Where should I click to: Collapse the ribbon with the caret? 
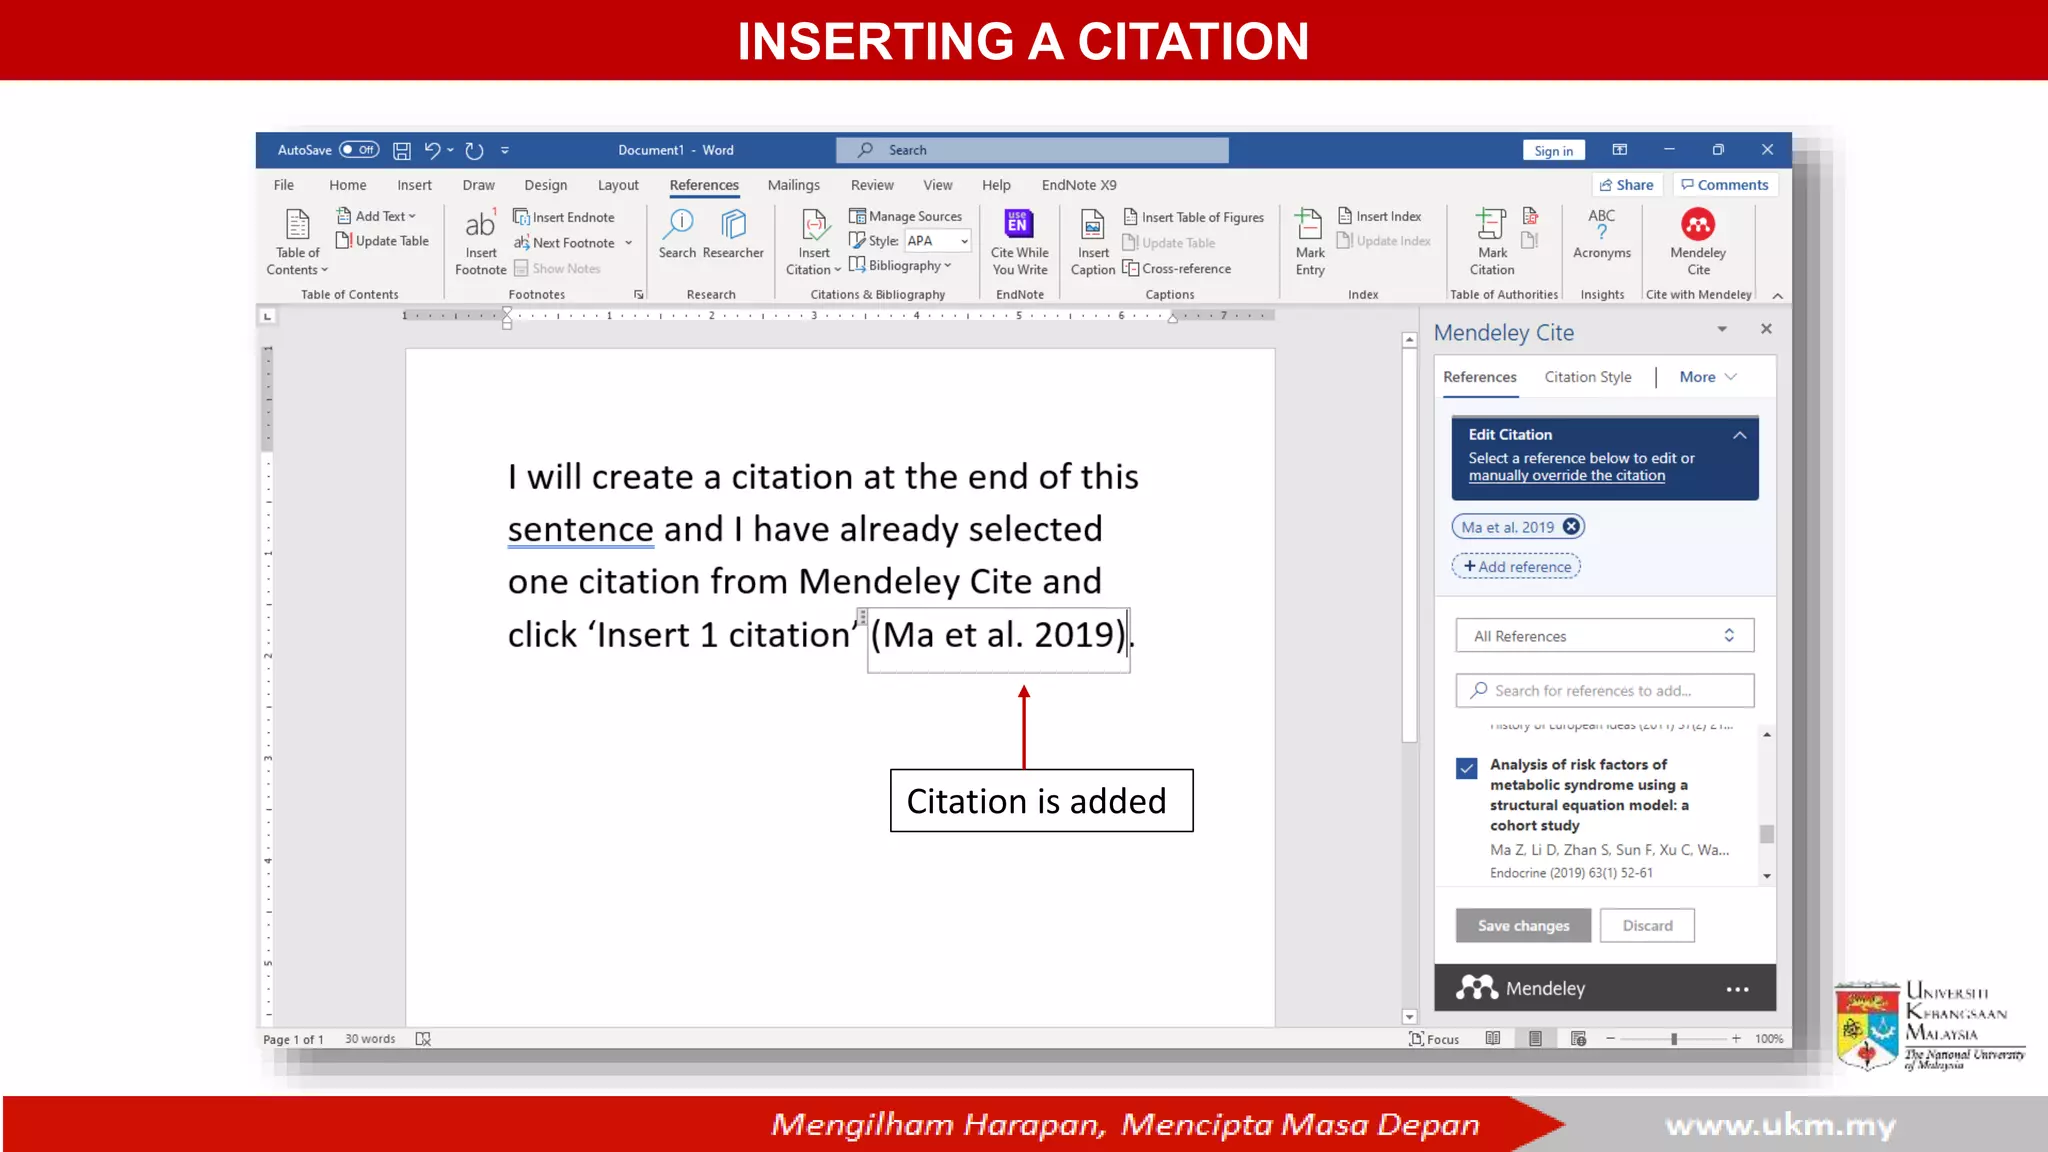pyautogui.click(x=1778, y=296)
